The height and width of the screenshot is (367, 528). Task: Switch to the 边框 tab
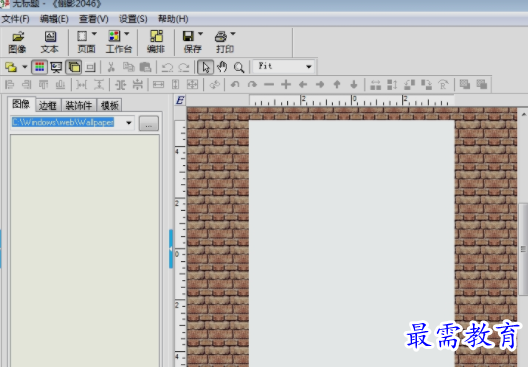(x=47, y=105)
